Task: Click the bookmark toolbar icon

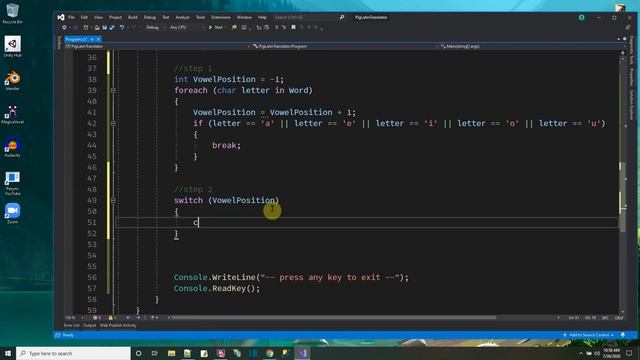Action: [x=293, y=27]
